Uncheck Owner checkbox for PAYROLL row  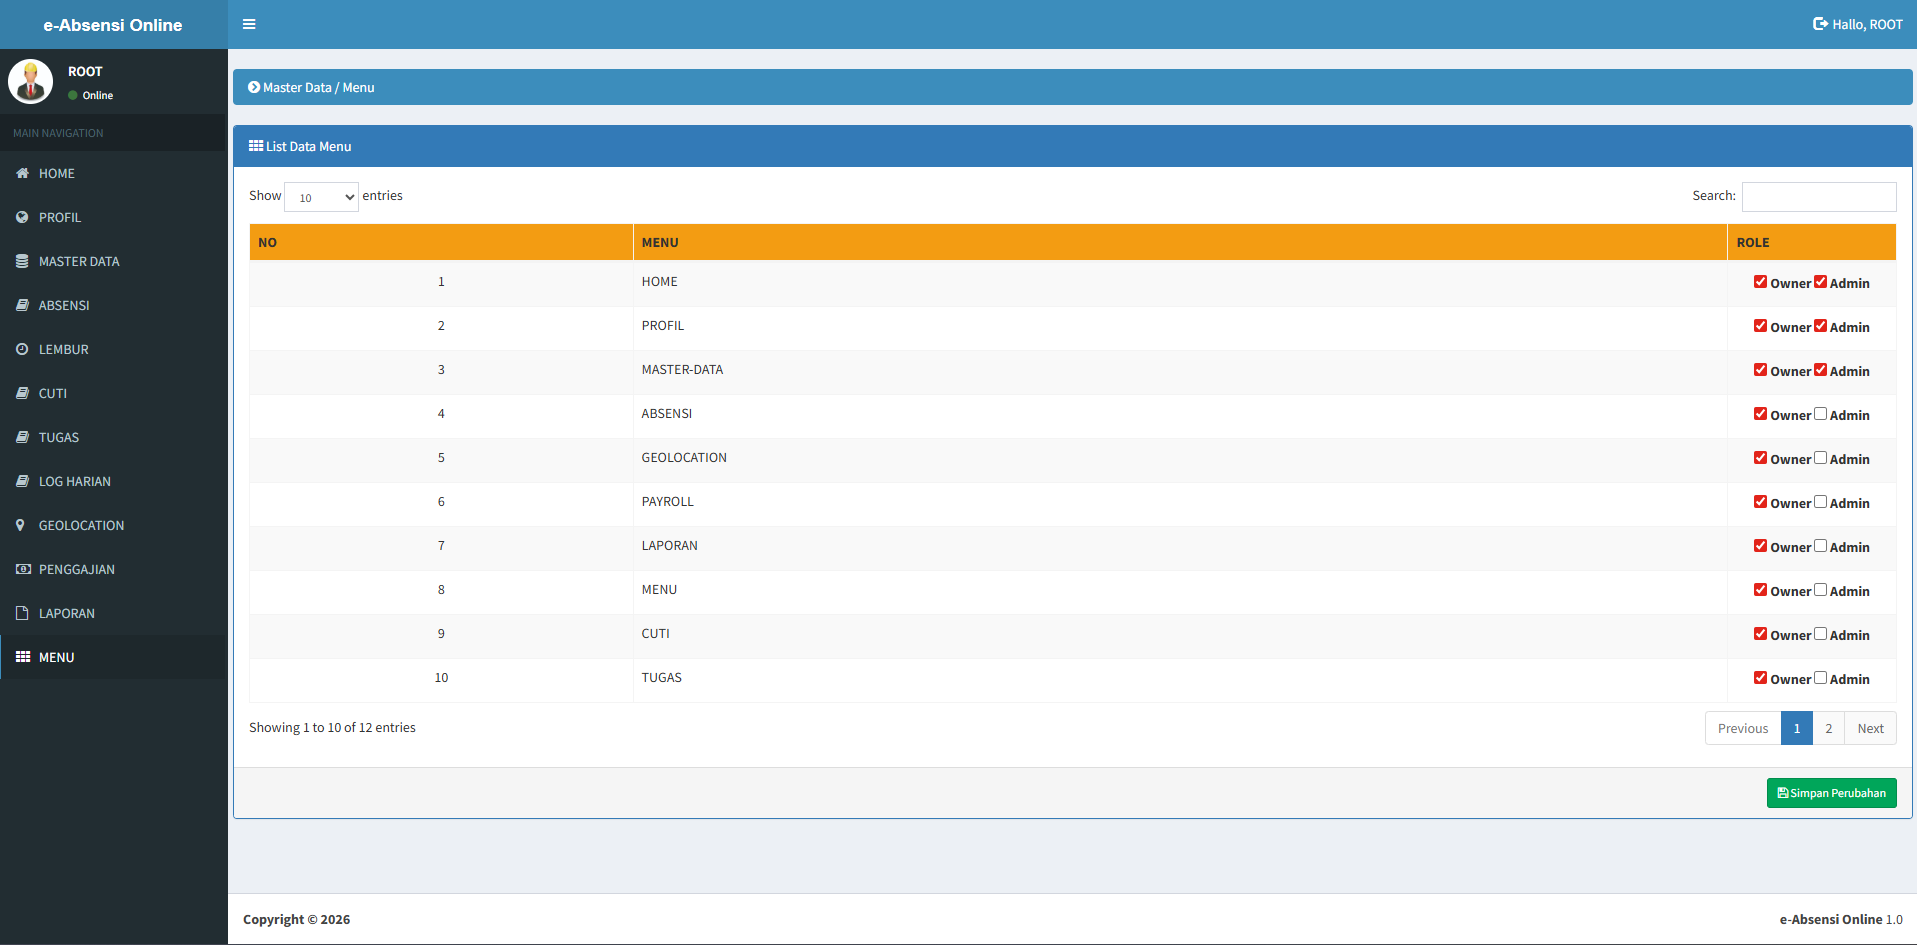tap(1760, 502)
